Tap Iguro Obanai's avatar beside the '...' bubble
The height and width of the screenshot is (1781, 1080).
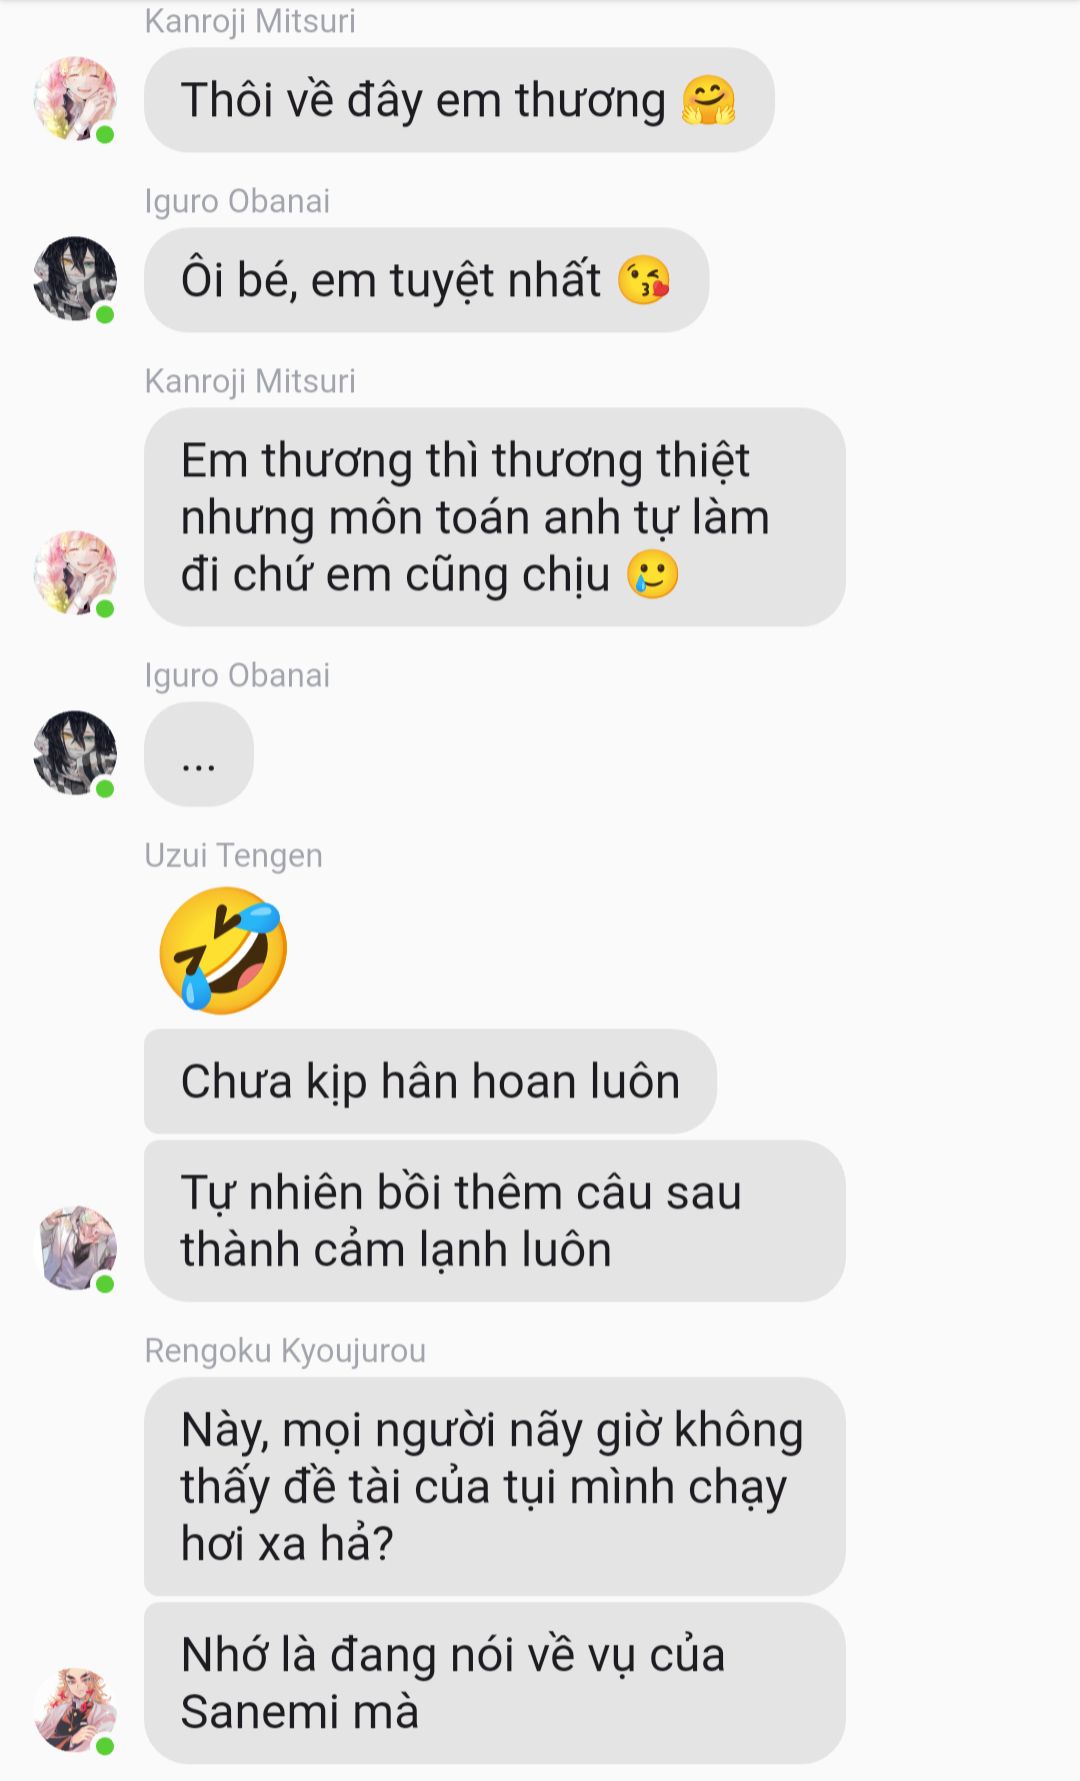(75, 753)
